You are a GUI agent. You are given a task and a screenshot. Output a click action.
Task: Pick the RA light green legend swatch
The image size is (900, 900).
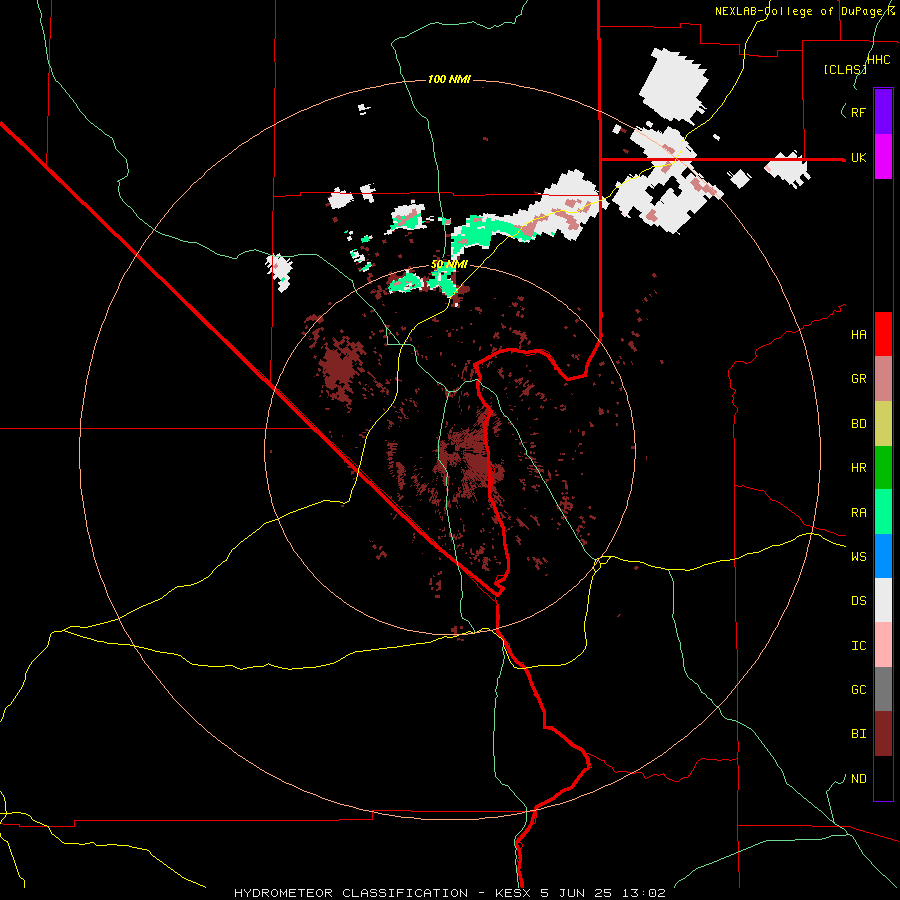pyautogui.click(x=883, y=512)
